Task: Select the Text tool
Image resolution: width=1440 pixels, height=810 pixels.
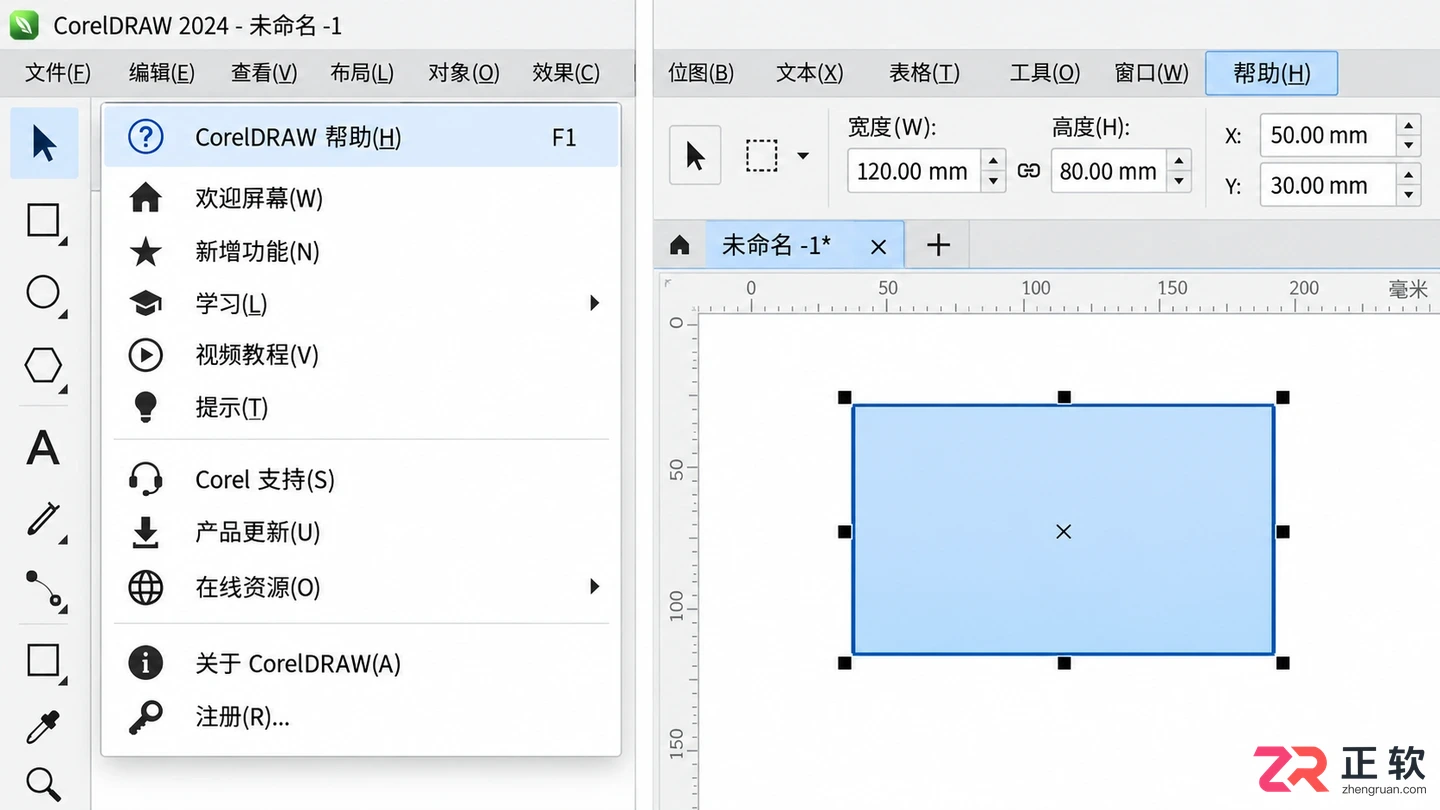Action: [42, 447]
